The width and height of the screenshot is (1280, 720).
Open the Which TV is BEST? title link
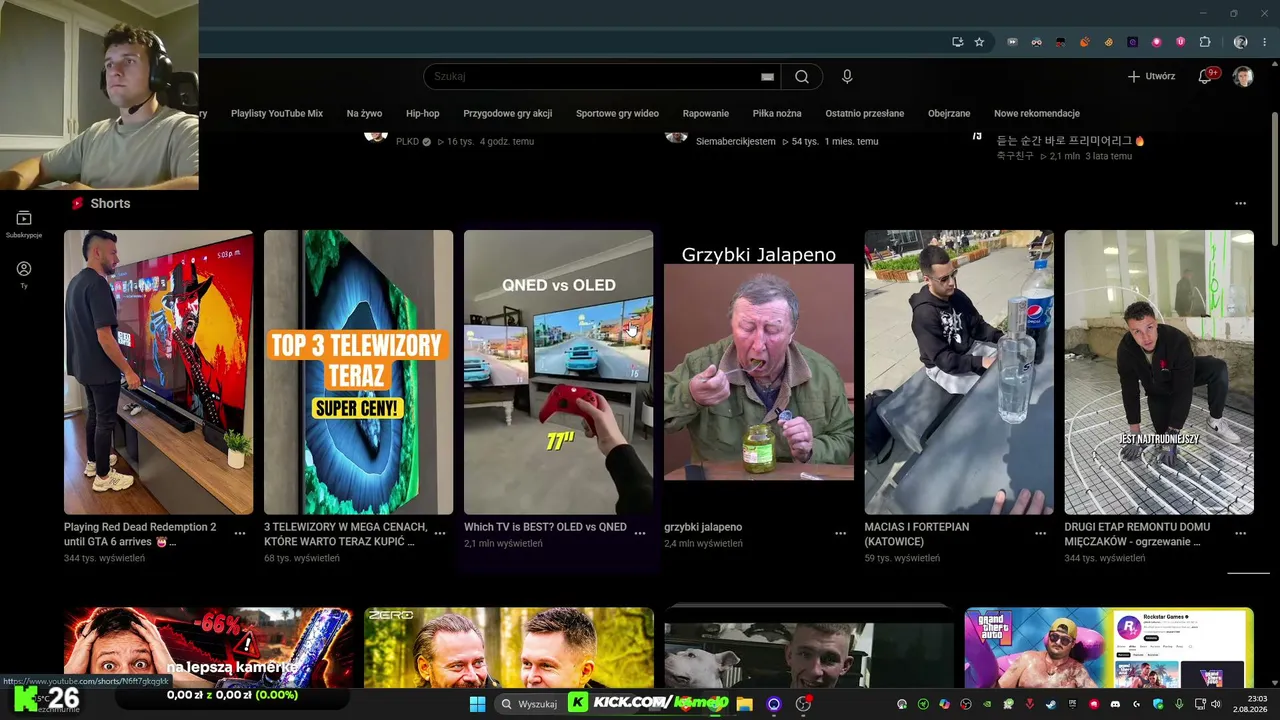[x=545, y=527]
